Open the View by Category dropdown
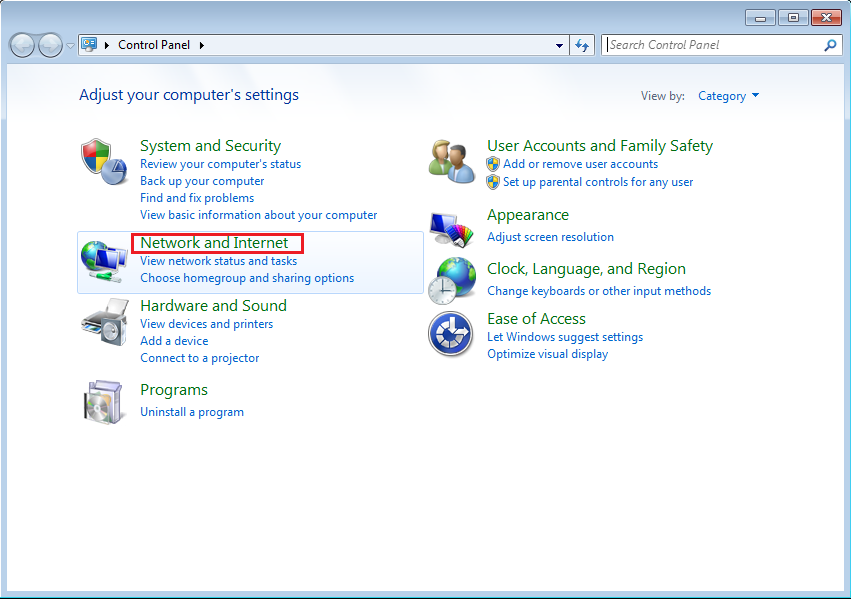The width and height of the screenshot is (852, 601). click(x=728, y=95)
